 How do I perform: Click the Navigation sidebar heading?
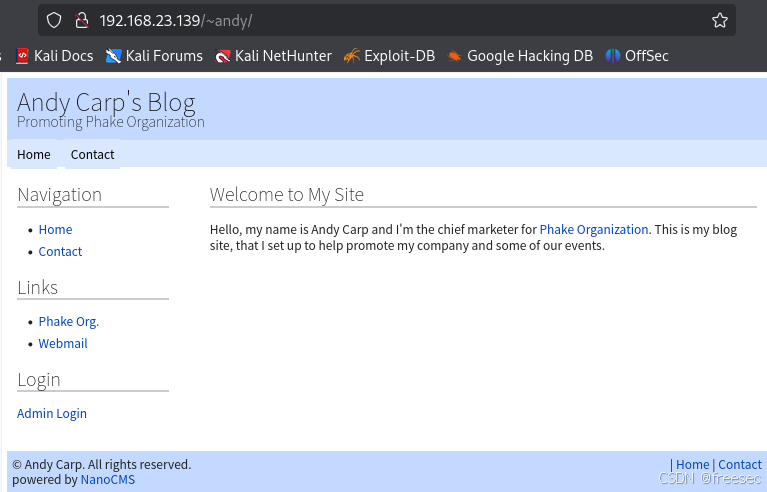click(x=60, y=195)
